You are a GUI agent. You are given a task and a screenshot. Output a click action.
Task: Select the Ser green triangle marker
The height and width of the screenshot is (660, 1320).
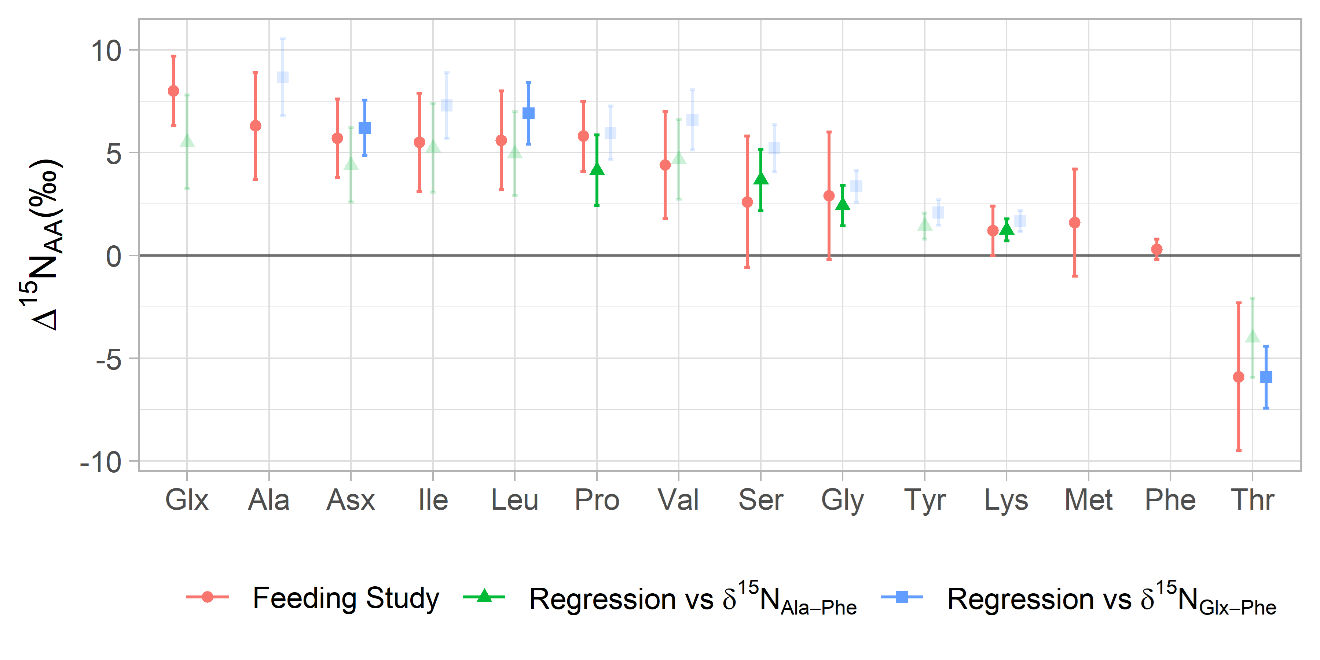[x=761, y=179]
